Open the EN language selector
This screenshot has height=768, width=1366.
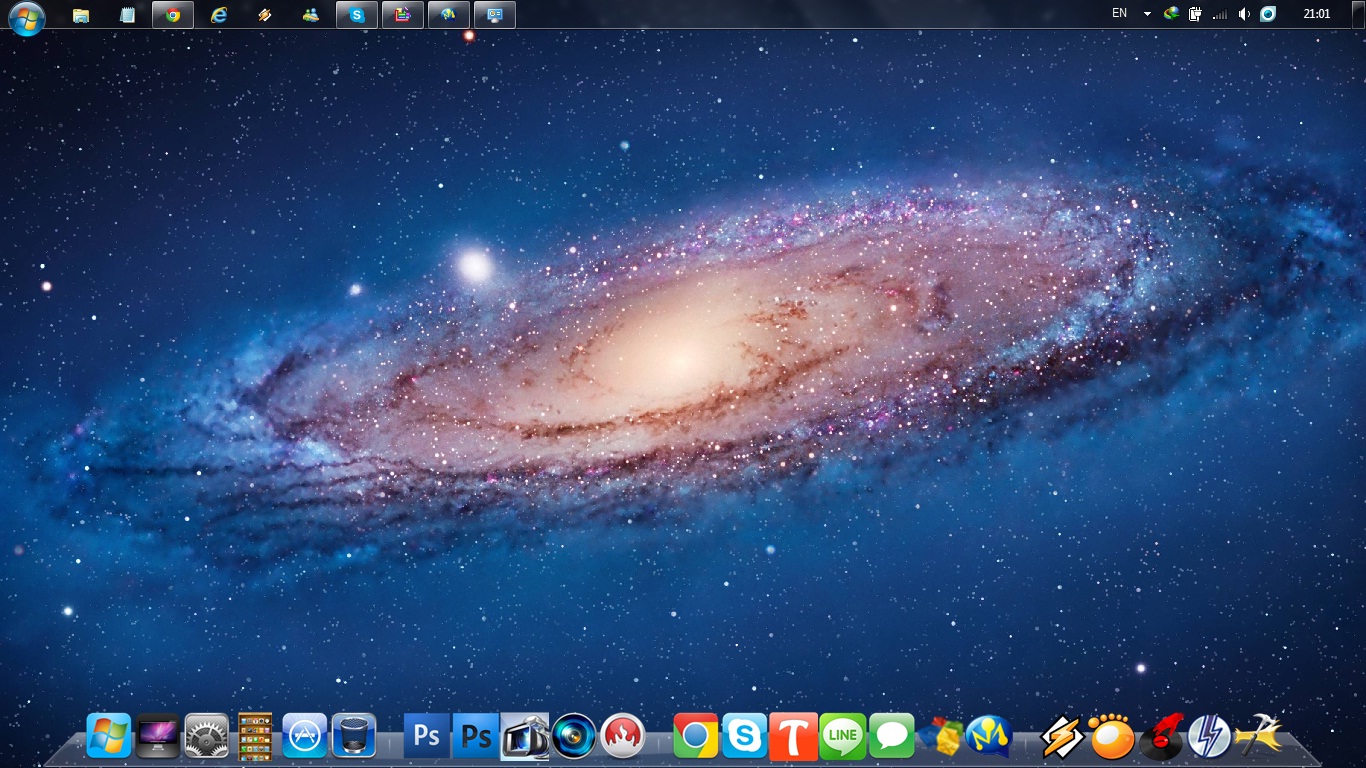point(1119,14)
